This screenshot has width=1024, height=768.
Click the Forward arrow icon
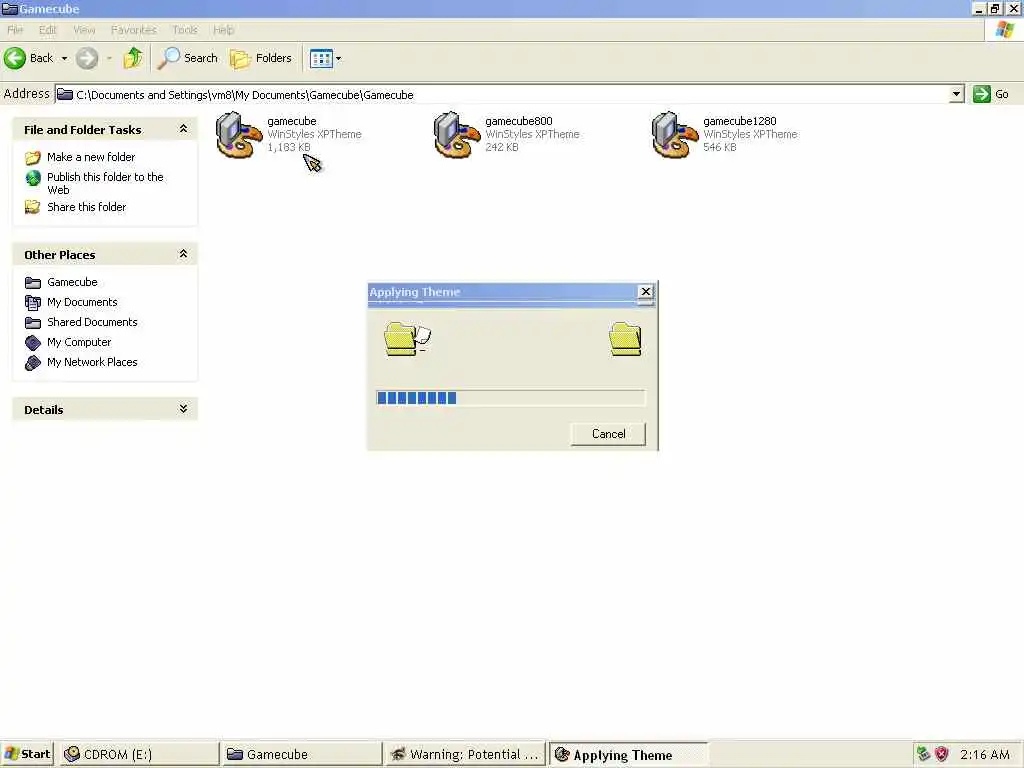click(87, 58)
